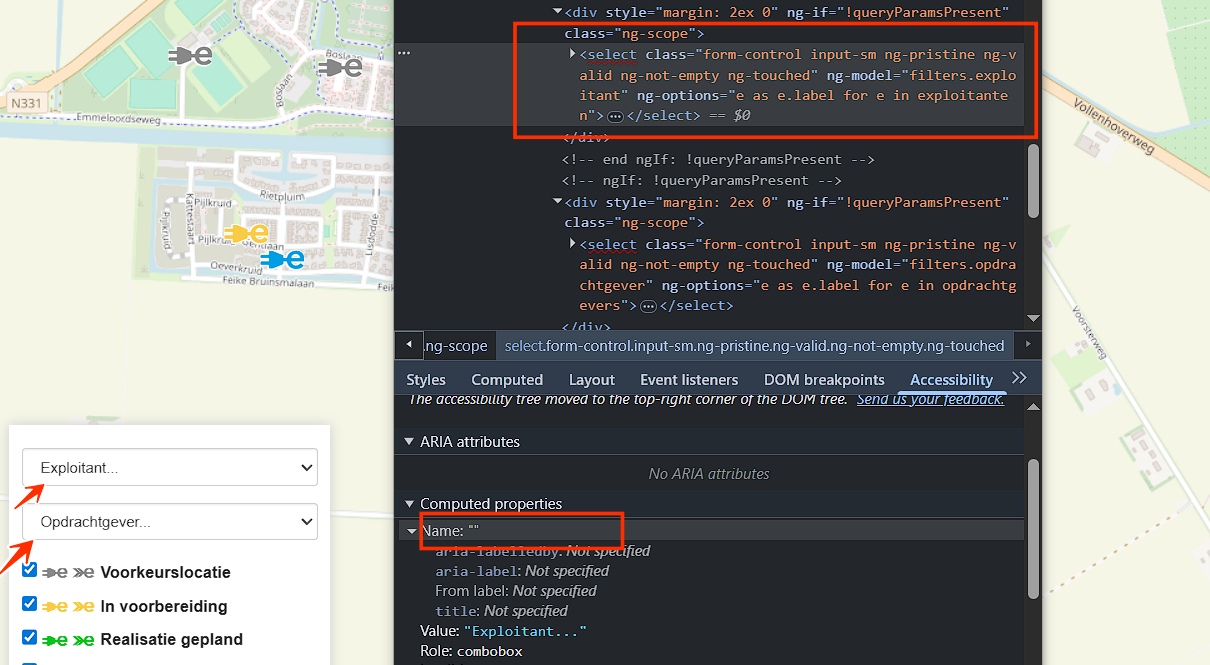This screenshot has height=665, width=1210.
Task: Click the DOM tree vertical scrollbar
Action: pos(1033,180)
